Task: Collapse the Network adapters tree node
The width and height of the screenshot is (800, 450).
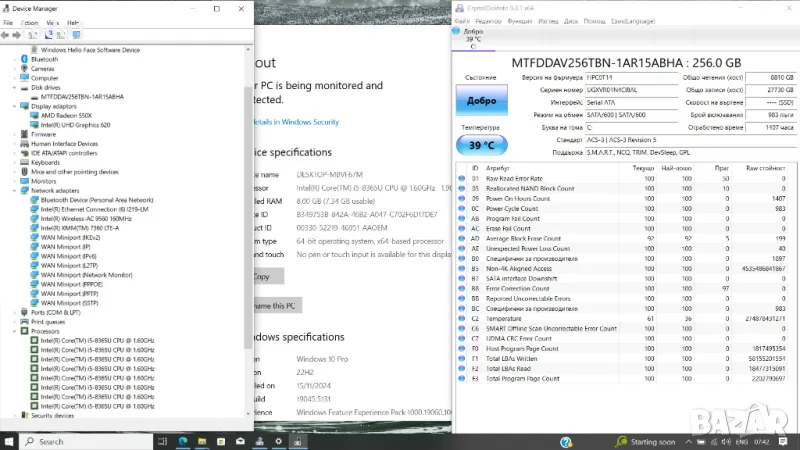Action: (x=15, y=190)
